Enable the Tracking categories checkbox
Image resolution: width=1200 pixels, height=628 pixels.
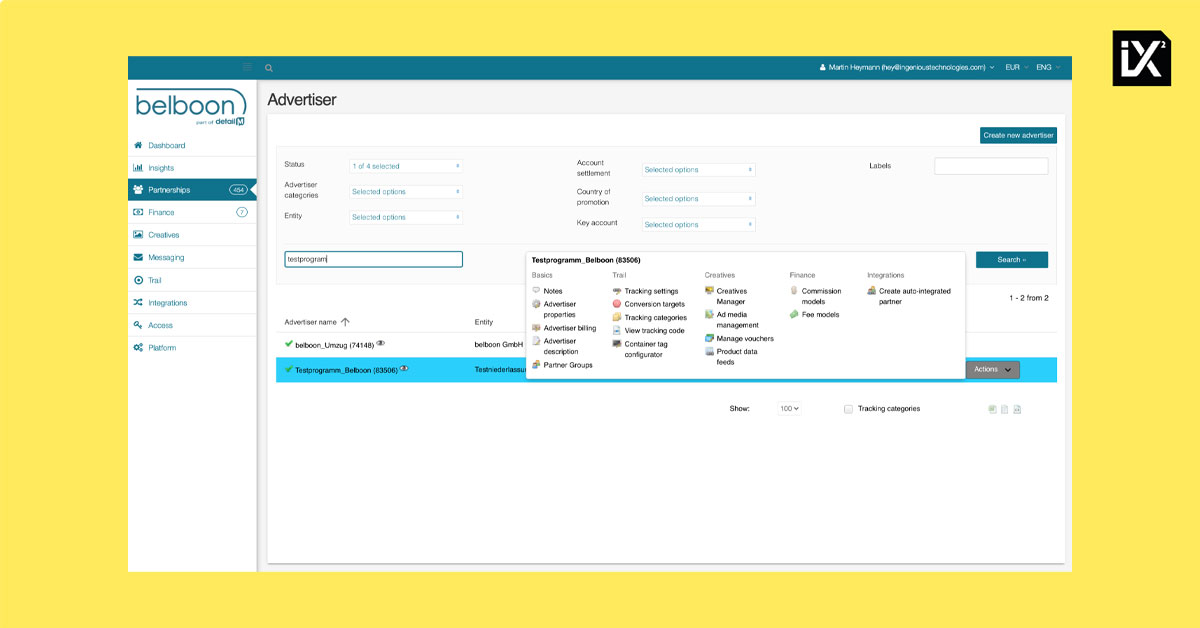tap(848, 409)
